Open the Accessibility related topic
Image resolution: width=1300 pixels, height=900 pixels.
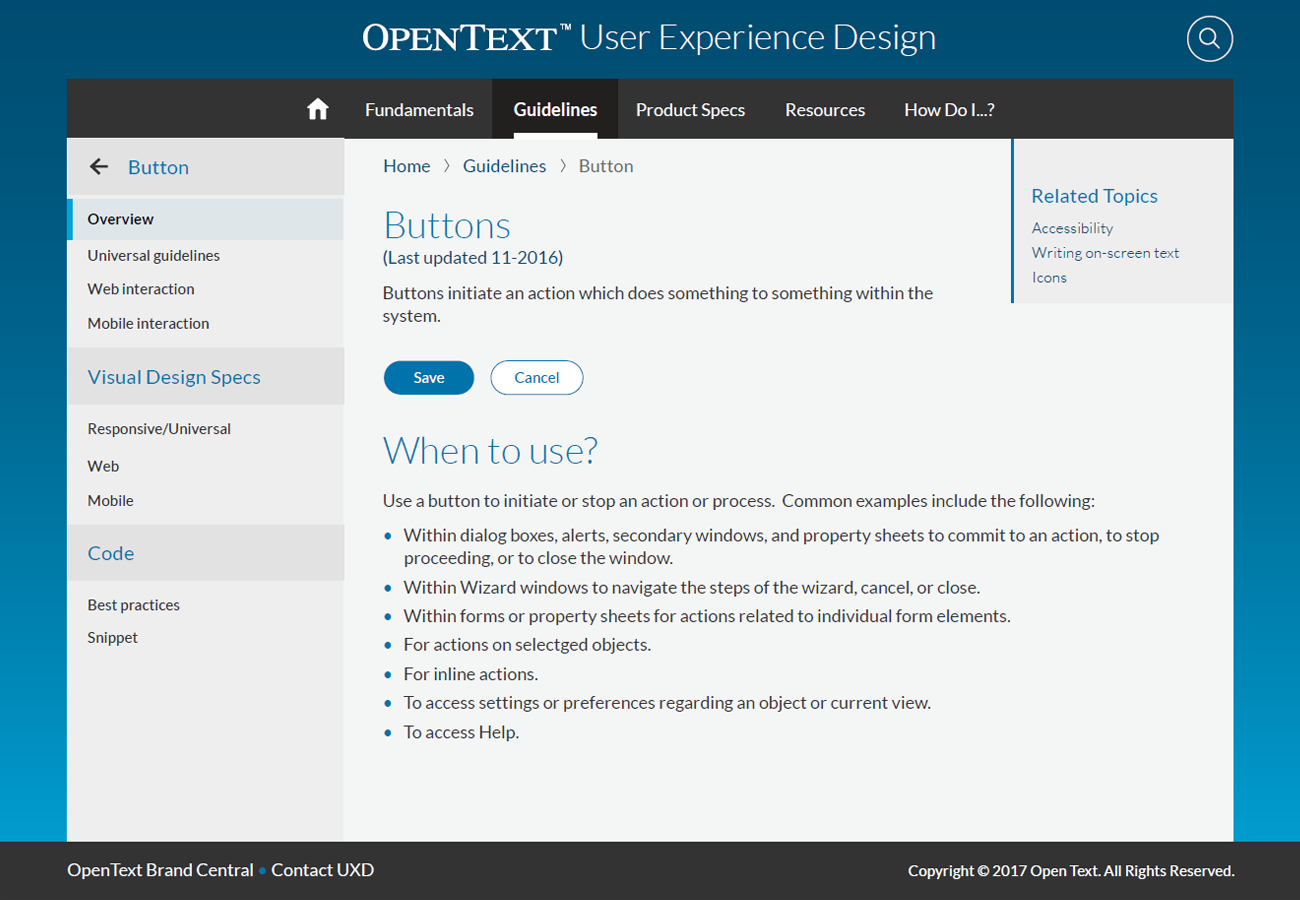coord(1072,228)
